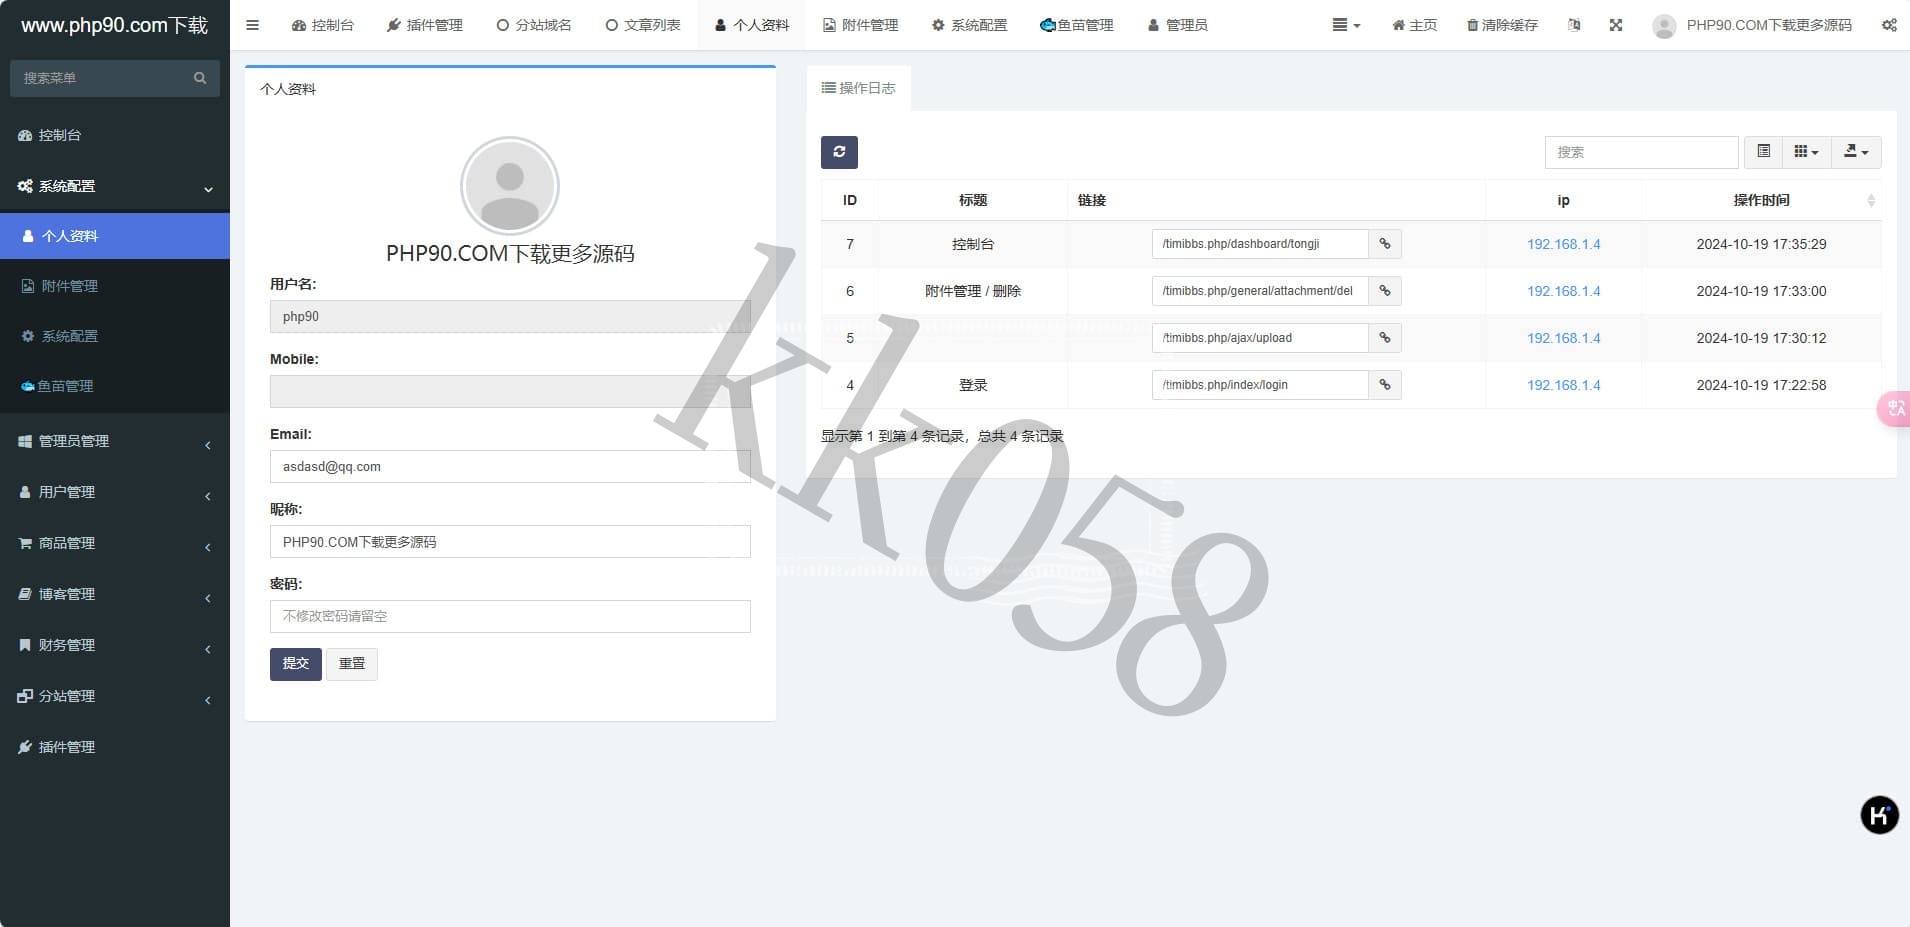Toggle the table card view button
Screen dimensions: 1910x927
tap(1764, 152)
